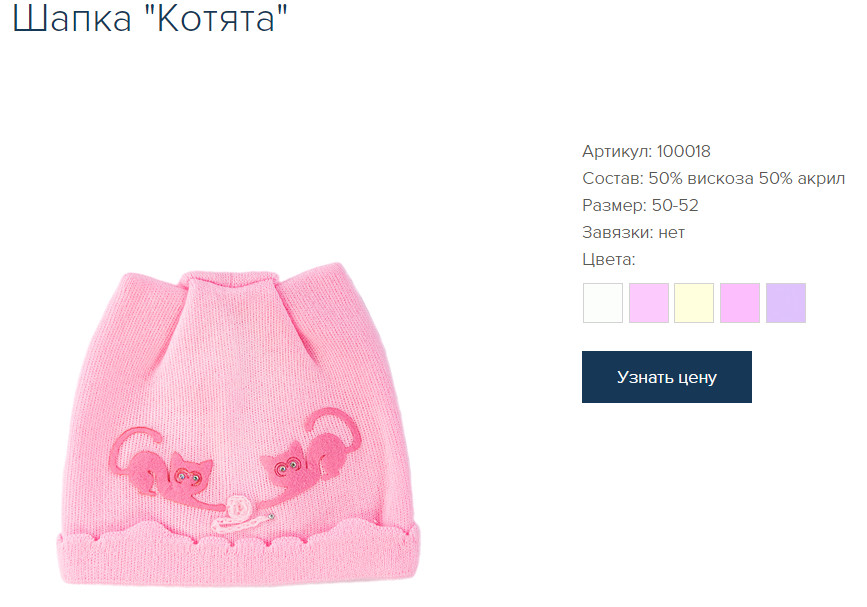Screen dimensions: 867x607
Task: Pick the pale yellow color swatch
Action: (694, 302)
